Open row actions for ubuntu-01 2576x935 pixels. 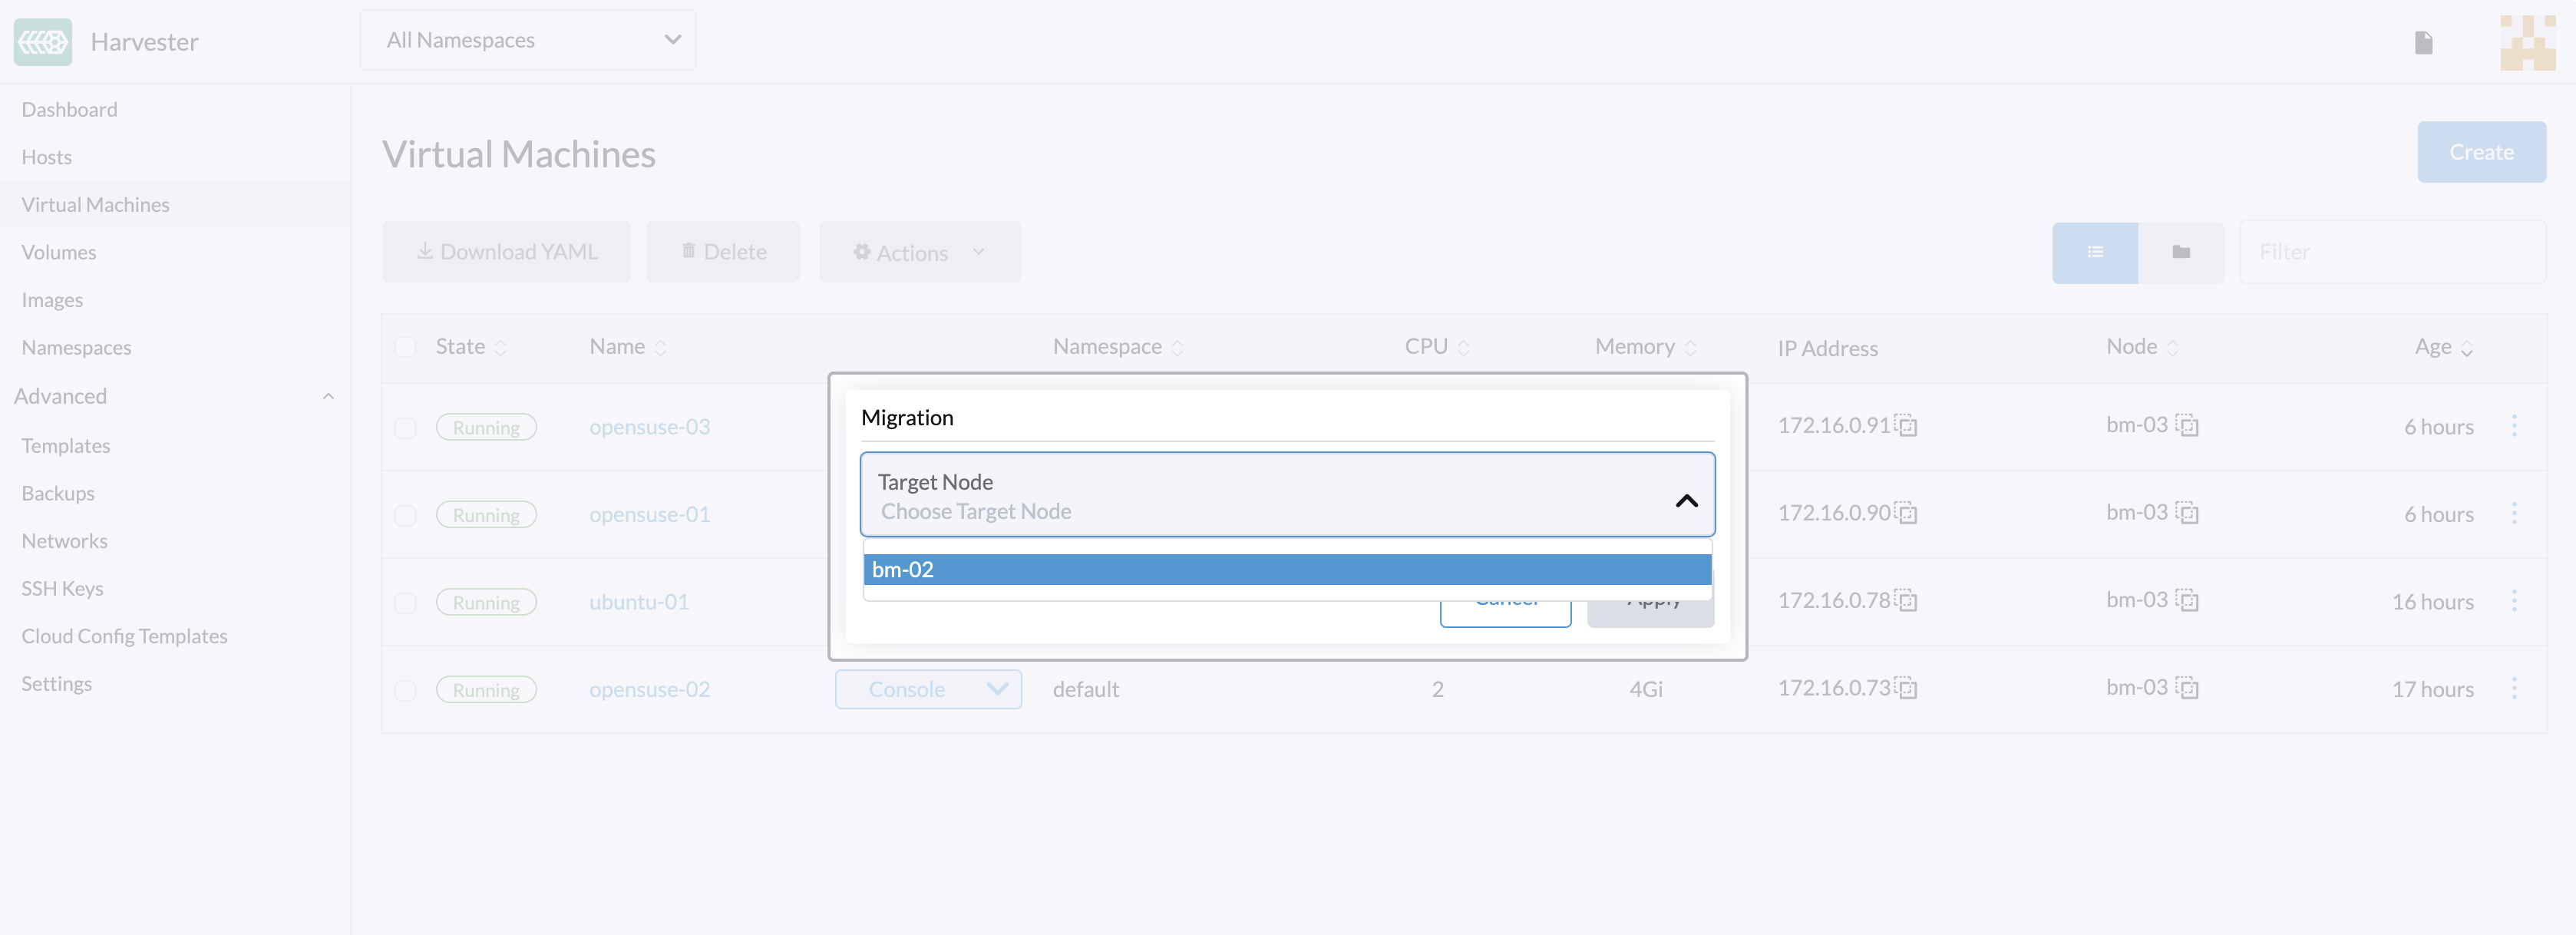pos(2514,601)
